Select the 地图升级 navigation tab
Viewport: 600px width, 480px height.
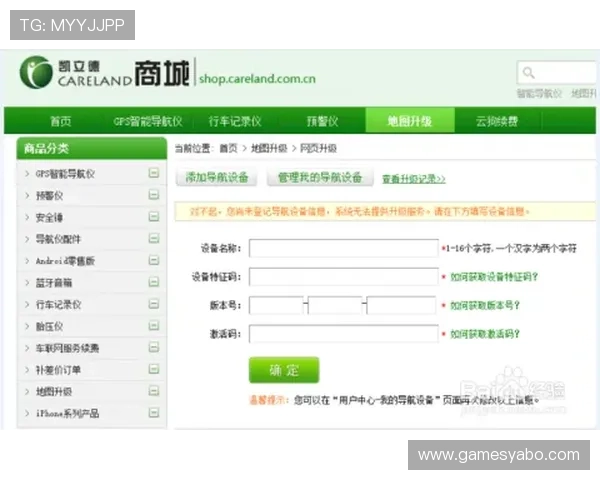pos(410,121)
